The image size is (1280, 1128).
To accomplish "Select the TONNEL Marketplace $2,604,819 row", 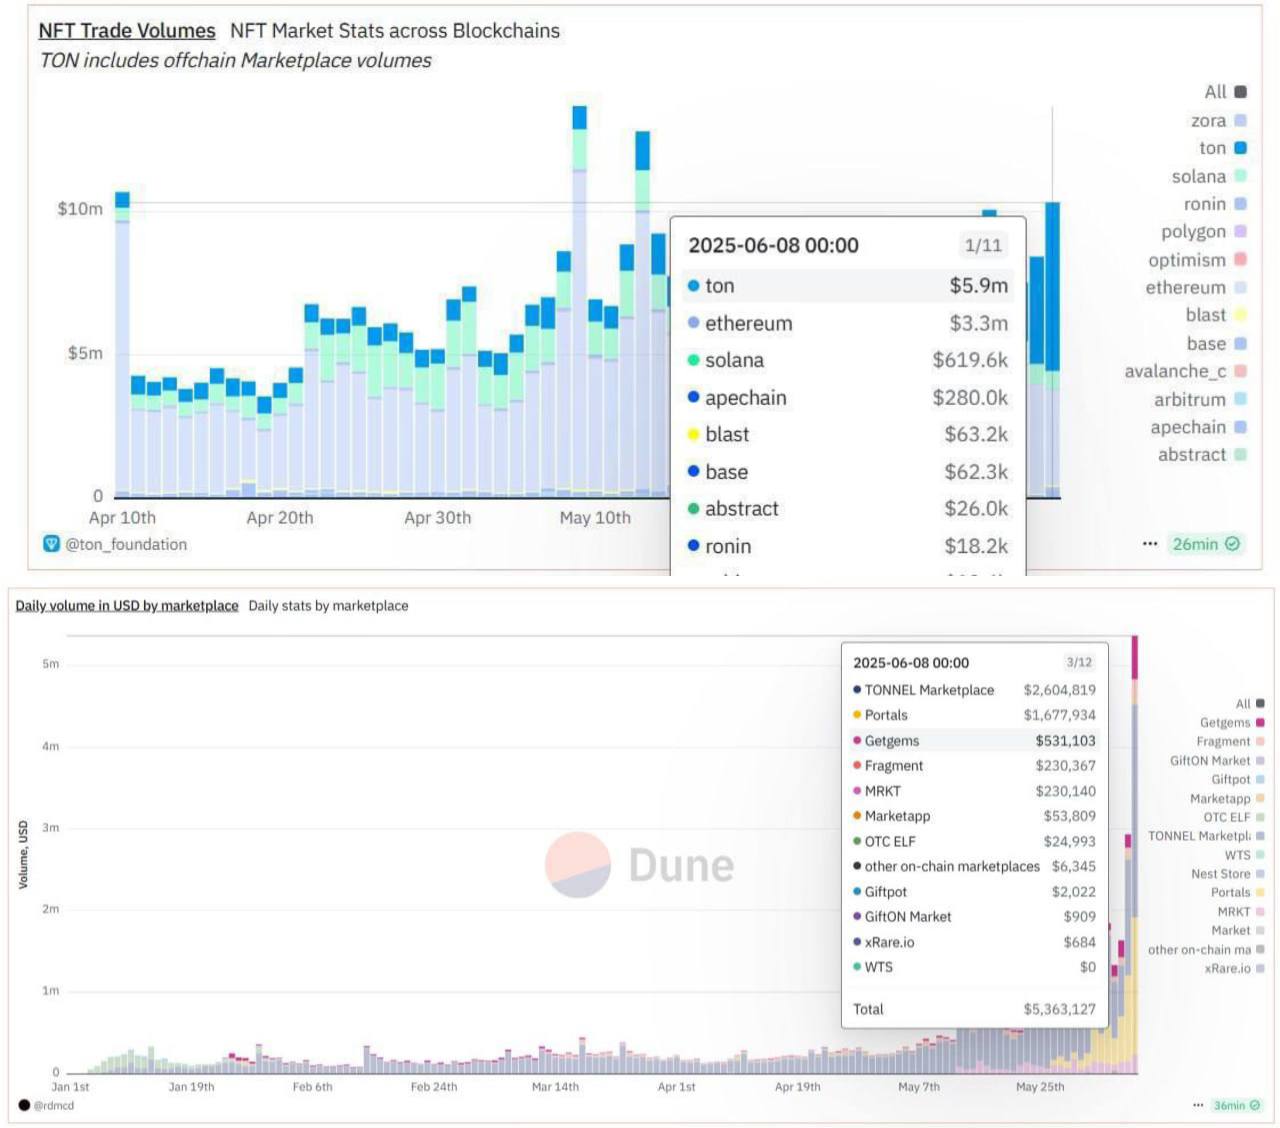I will click(x=974, y=690).
